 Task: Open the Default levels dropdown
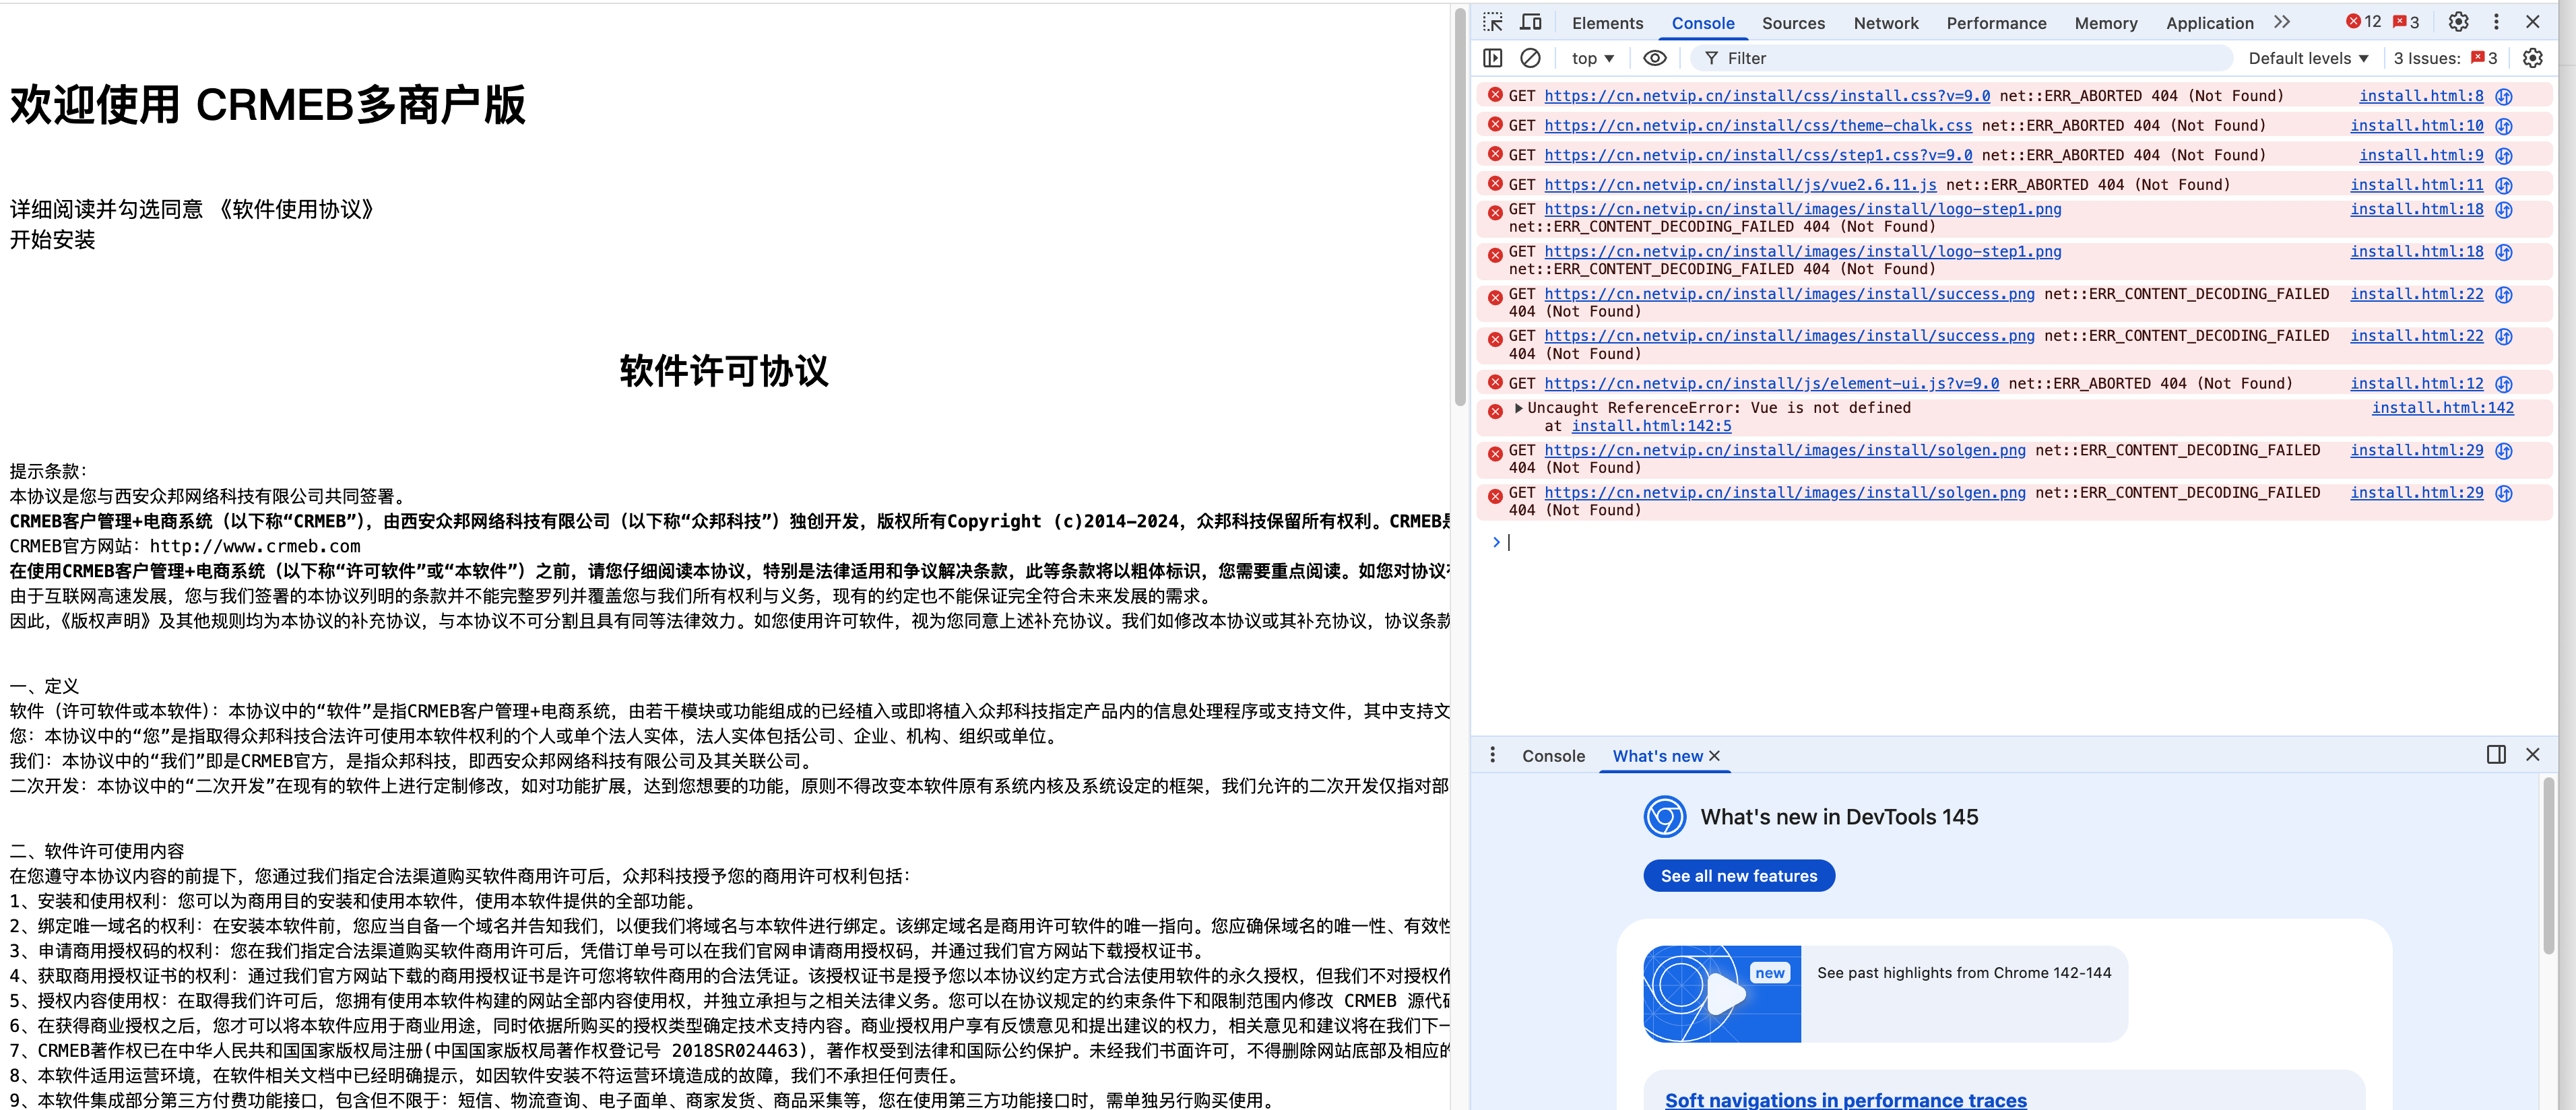click(x=2307, y=58)
